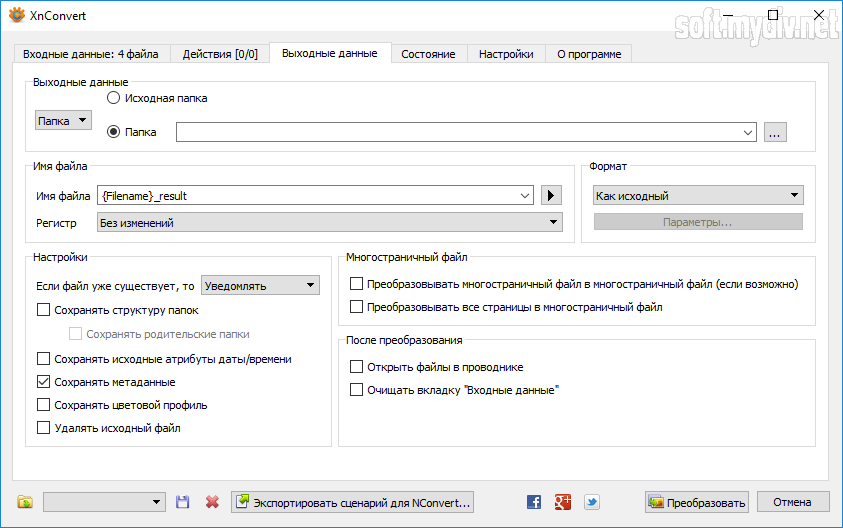This screenshot has height=528, width=843.
Task: Enable Открыть файлы в проводнике checkbox
Action: coord(356,367)
